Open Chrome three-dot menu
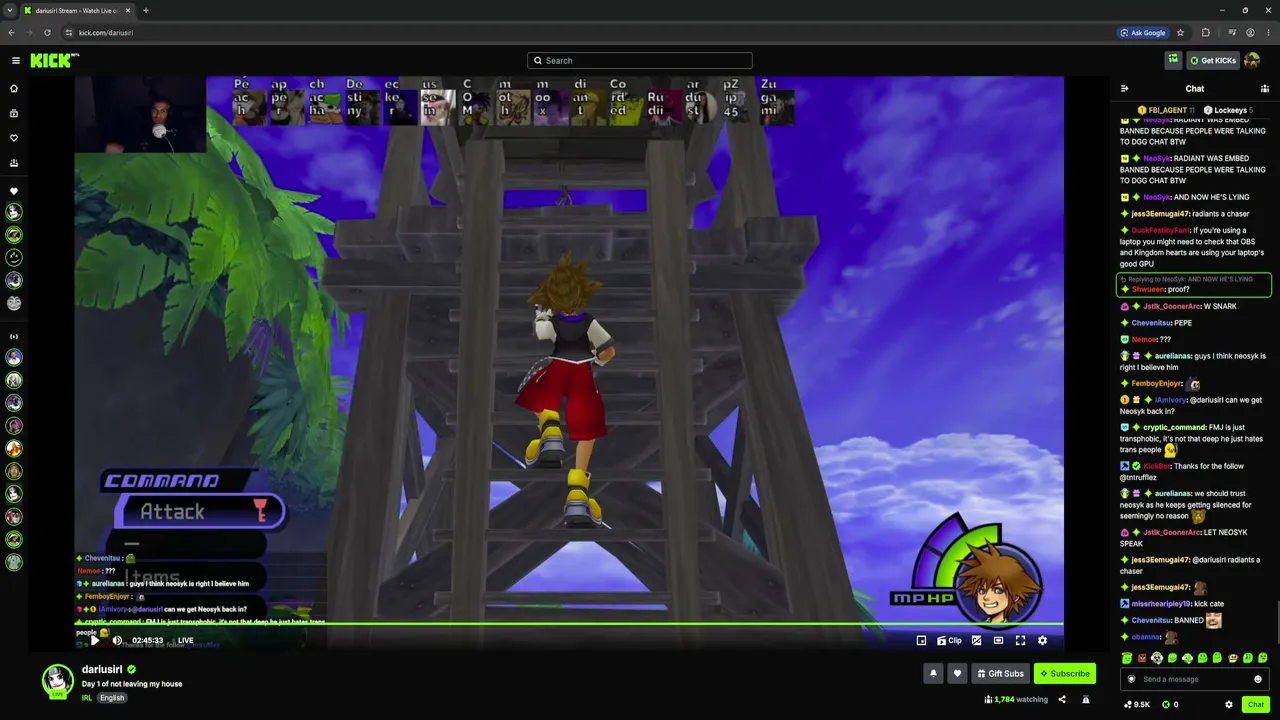The height and width of the screenshot is (720, 1280). (1268, 33)
